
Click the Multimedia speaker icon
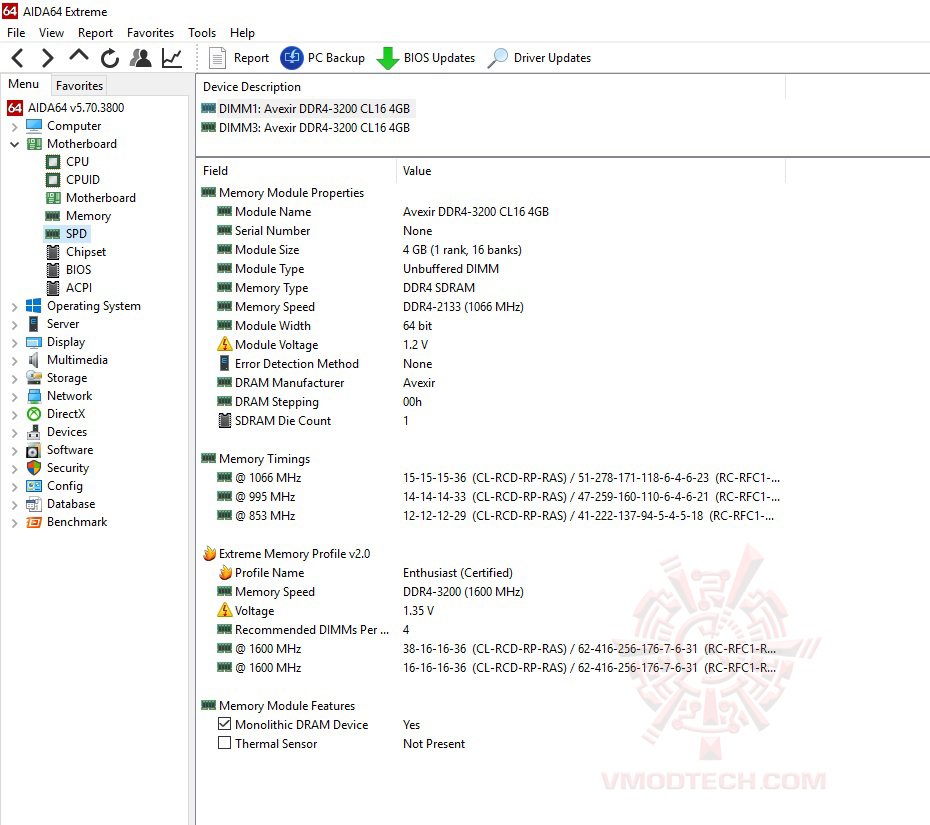click(x=34, y=360)
